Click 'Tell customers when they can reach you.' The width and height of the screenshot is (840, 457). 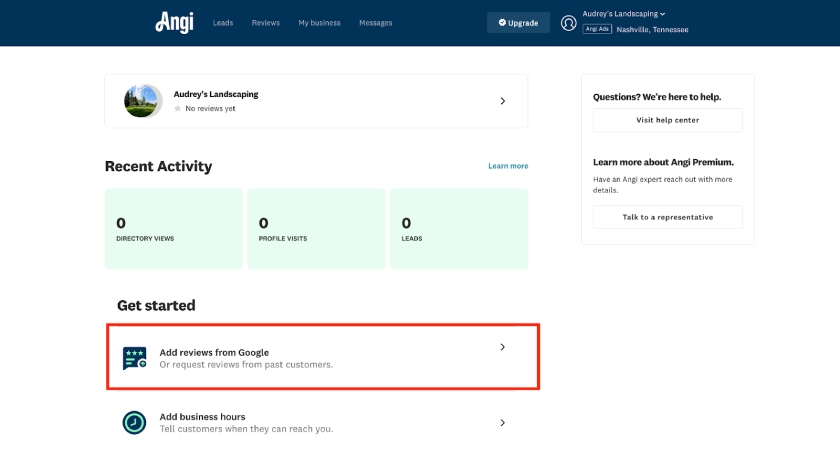[x=246, y=429]
